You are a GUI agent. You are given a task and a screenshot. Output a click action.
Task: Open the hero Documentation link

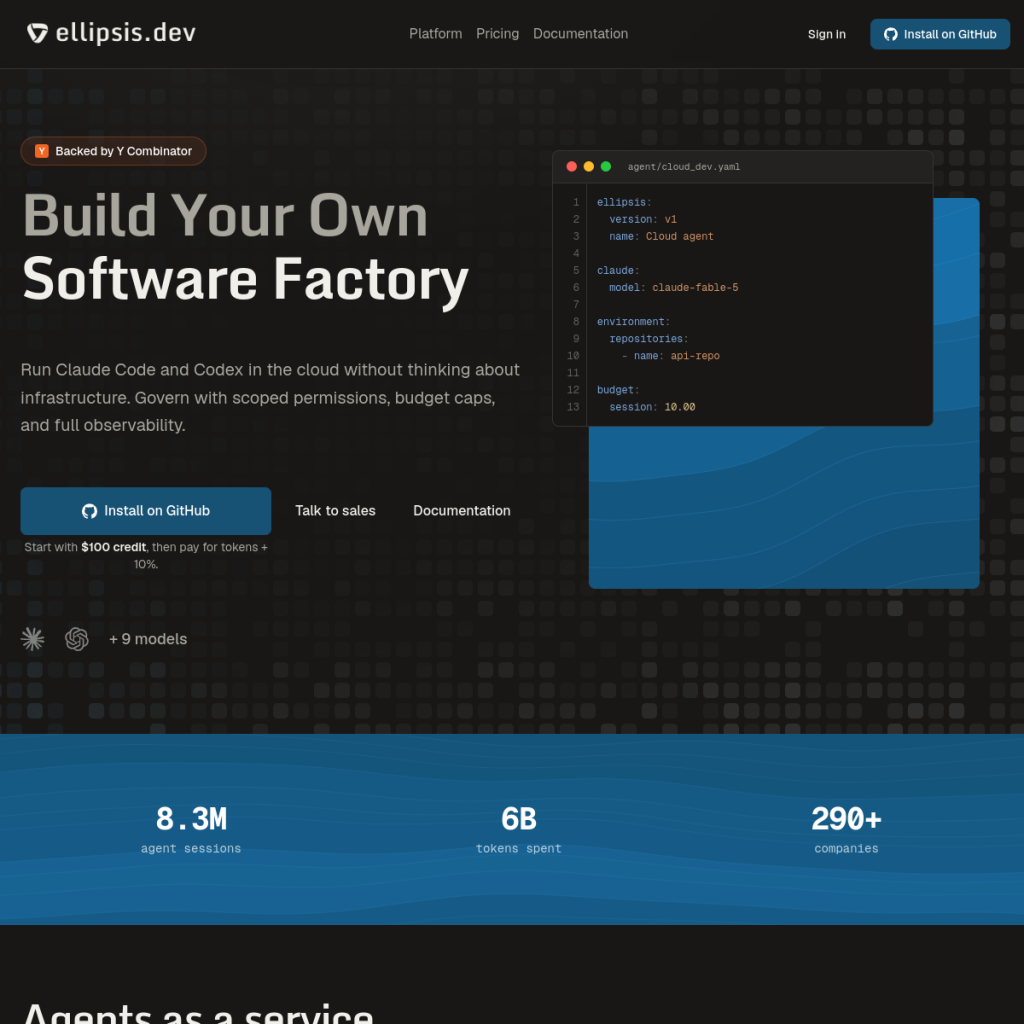(462, 511)
